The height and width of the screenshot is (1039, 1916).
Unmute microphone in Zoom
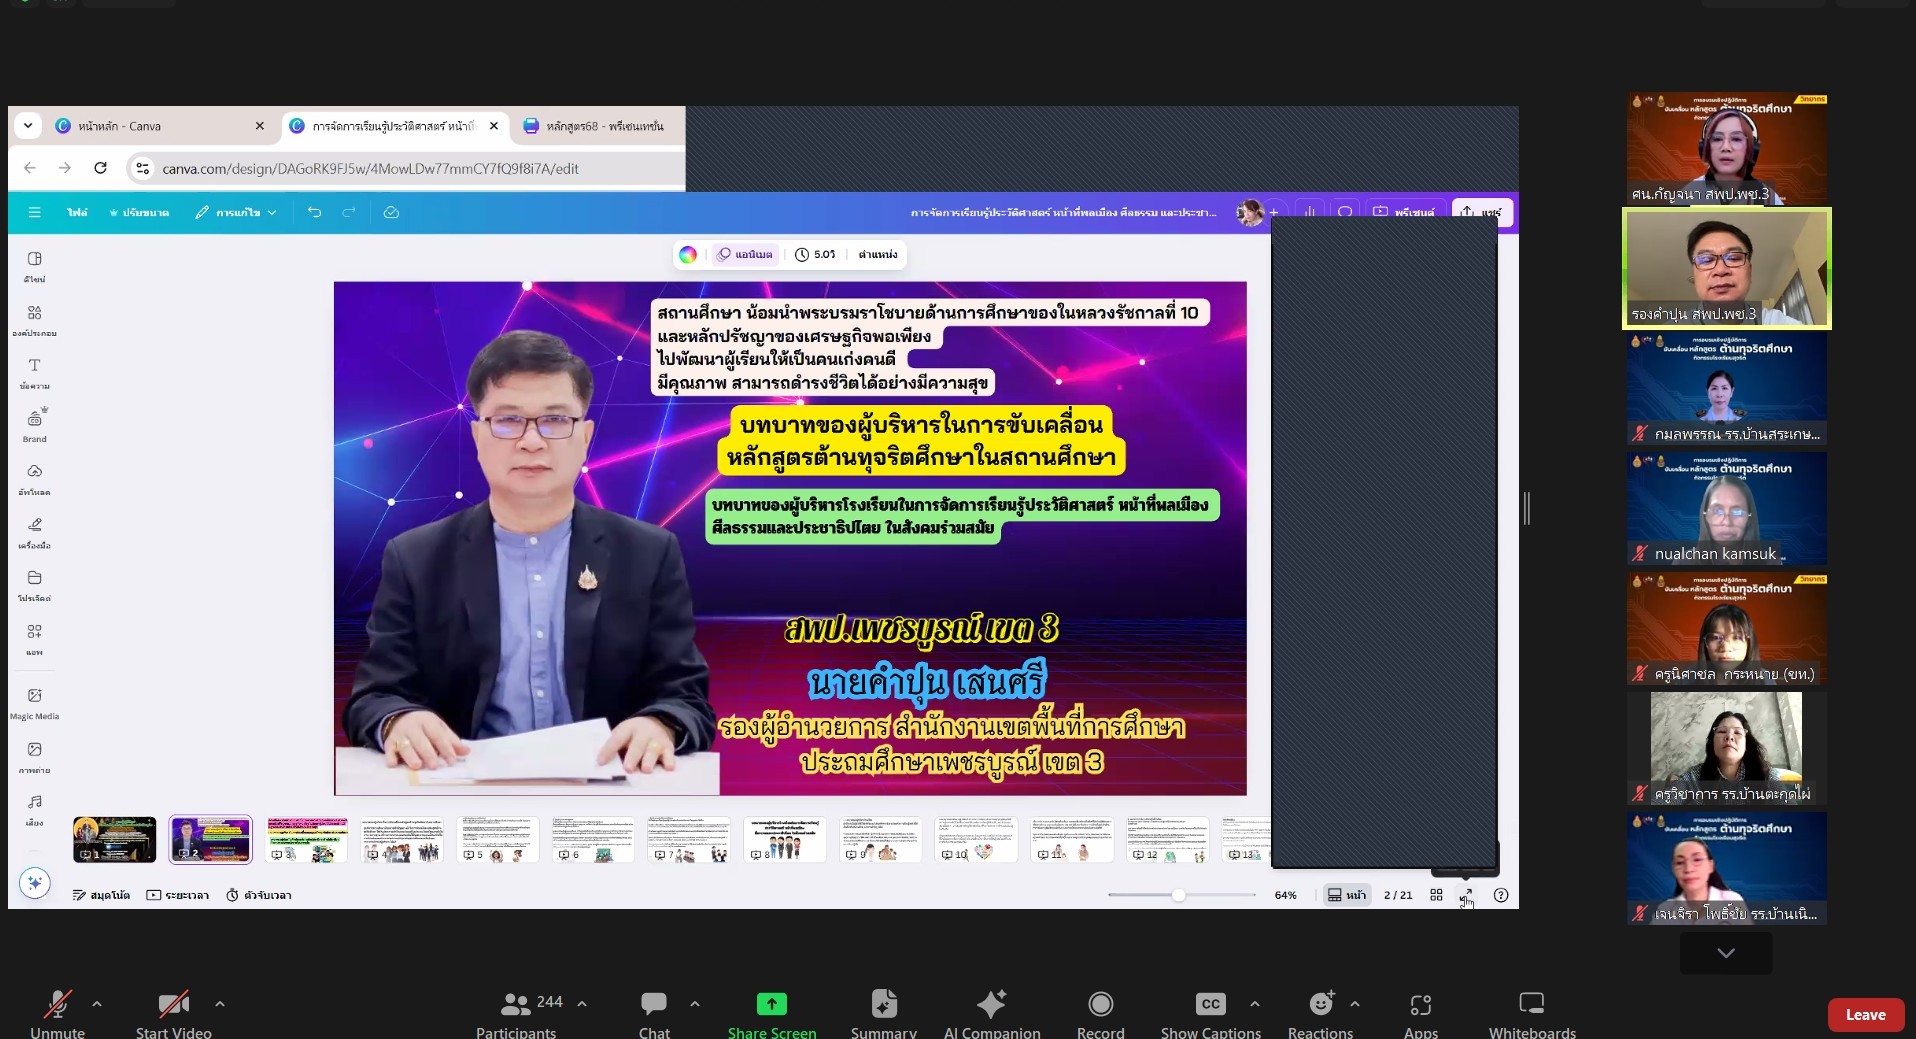pyautogui.click(x=57, y=1013)
